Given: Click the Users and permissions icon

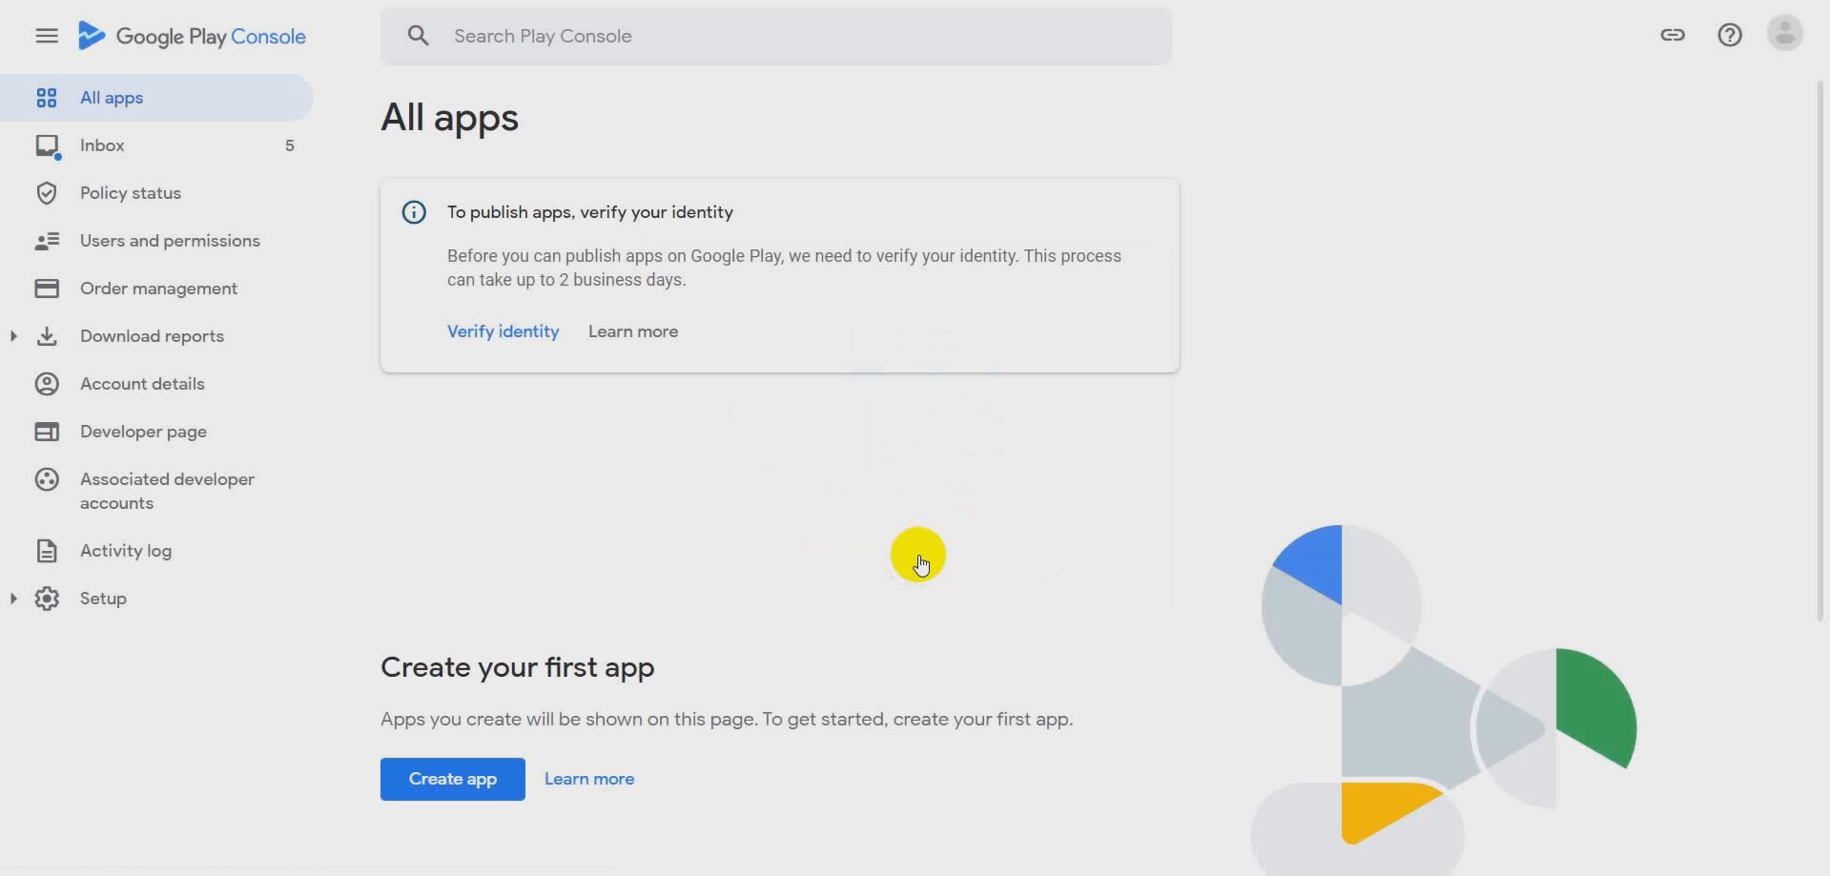Looking at the screenshot, I should [46, 241].
